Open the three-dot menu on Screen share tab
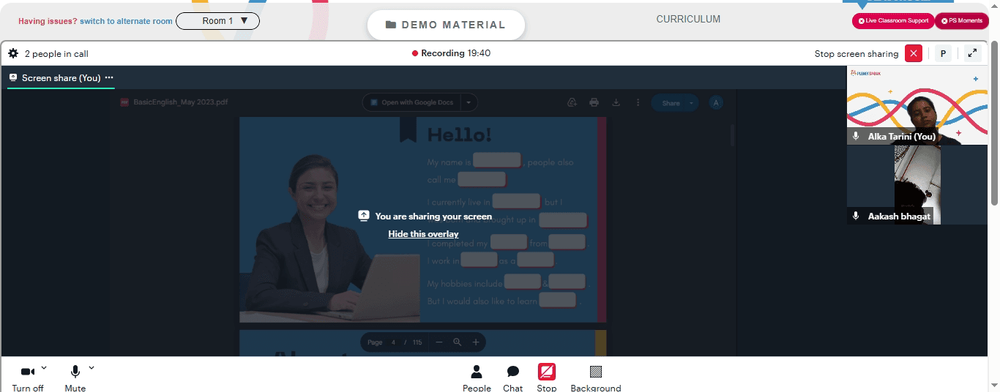Viewport: 1000px width, 392px height. coord(110,77)
